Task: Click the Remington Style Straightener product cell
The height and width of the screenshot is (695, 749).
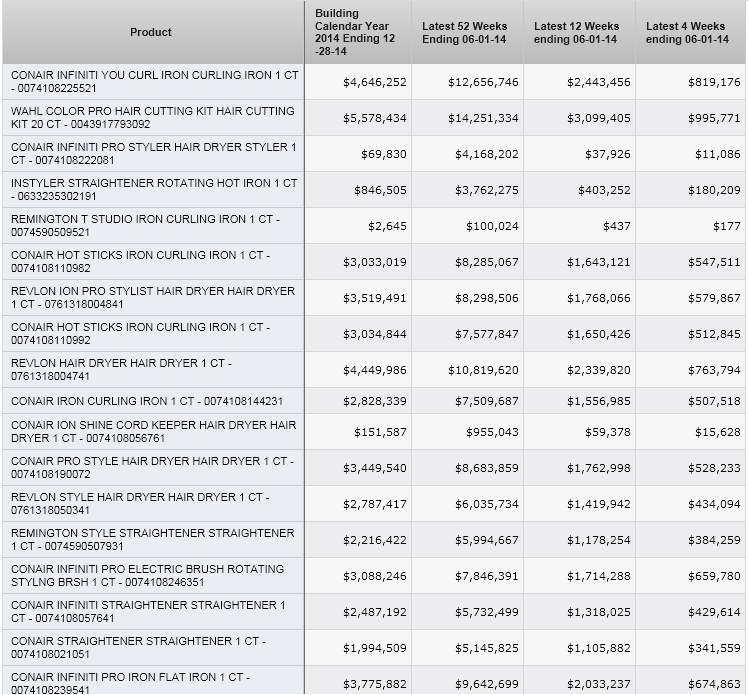Action: point(153,540)
